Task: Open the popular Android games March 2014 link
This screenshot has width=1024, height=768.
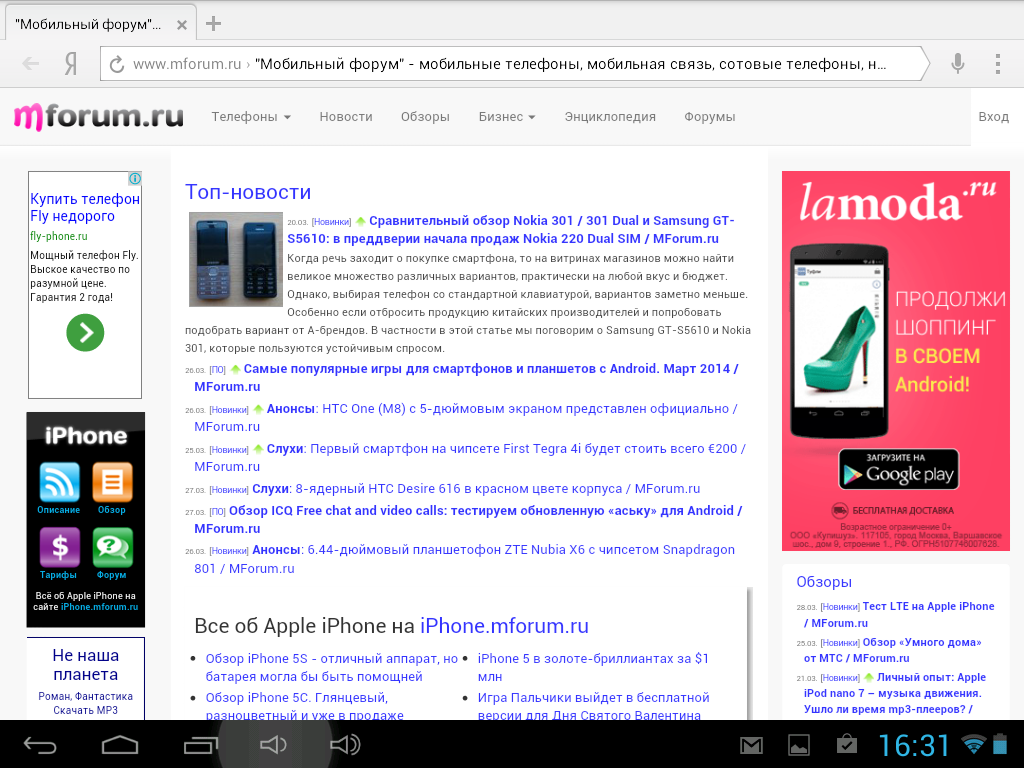Action: pos(466,377)
